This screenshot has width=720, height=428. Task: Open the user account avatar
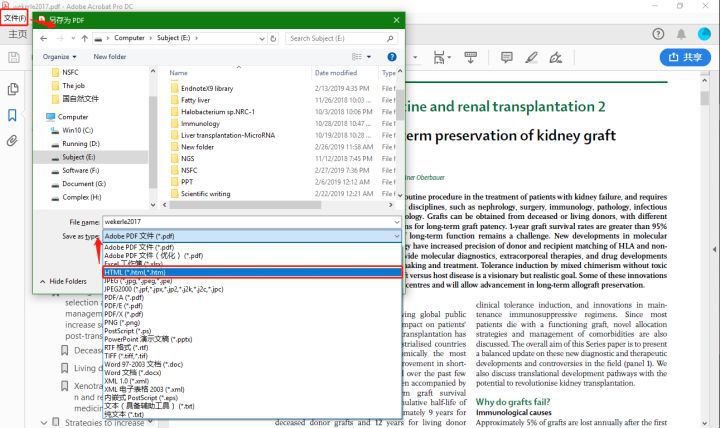tap(704, 34)
